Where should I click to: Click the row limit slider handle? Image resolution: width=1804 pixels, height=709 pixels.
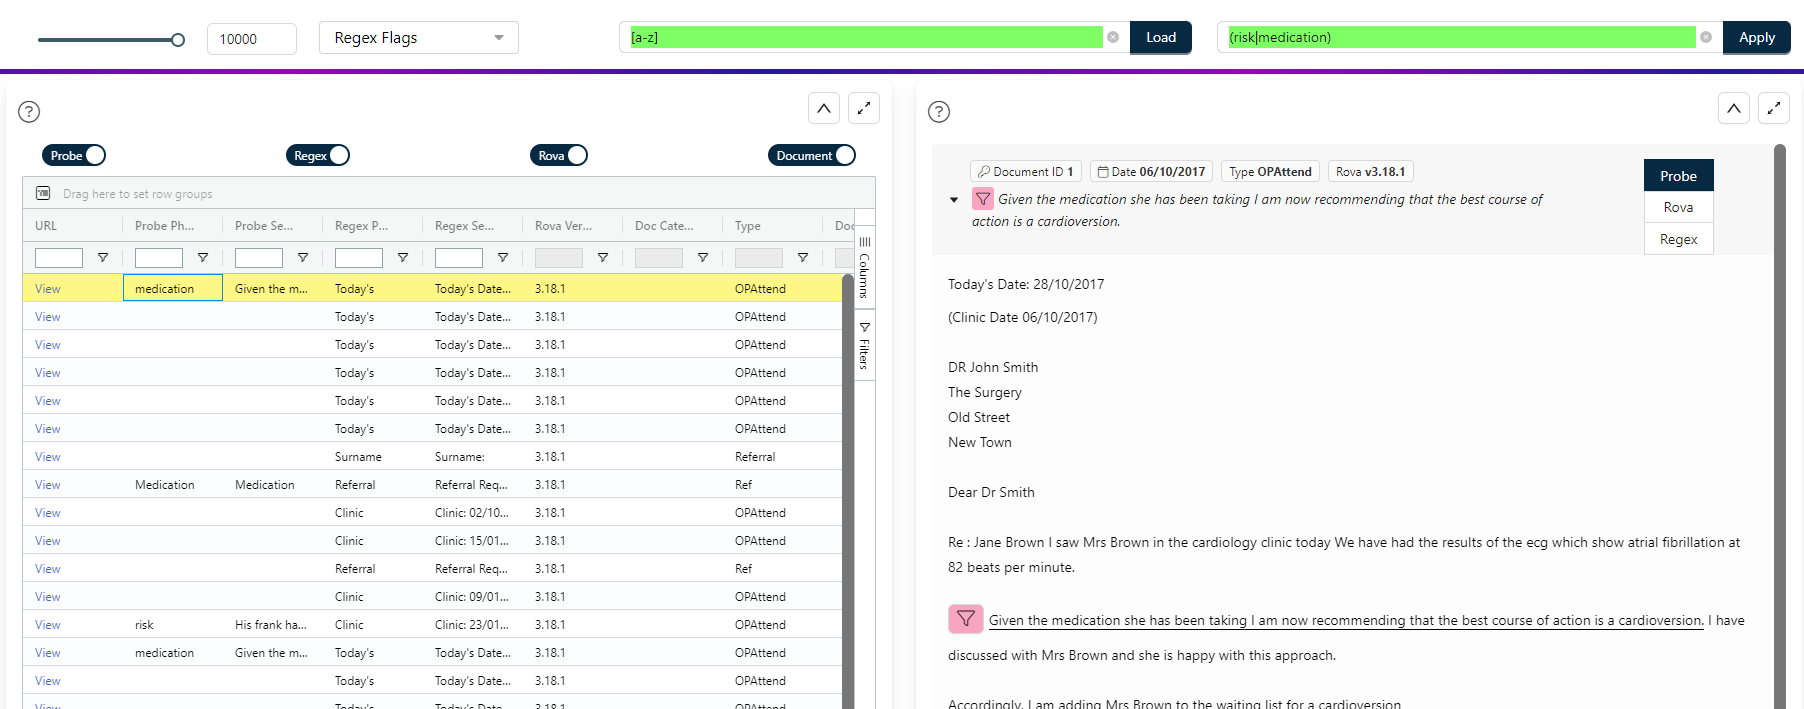click(x=178, y=40)
